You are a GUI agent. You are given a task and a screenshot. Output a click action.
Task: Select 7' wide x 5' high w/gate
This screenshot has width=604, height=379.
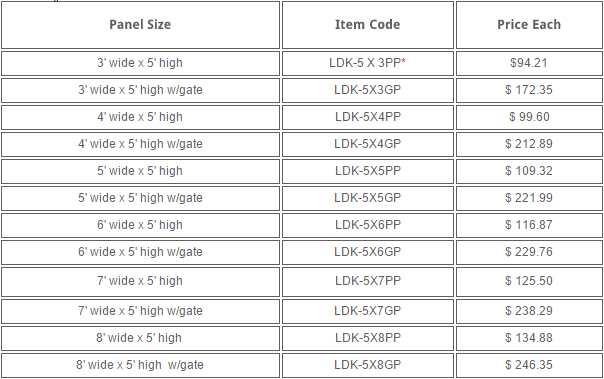140,311
